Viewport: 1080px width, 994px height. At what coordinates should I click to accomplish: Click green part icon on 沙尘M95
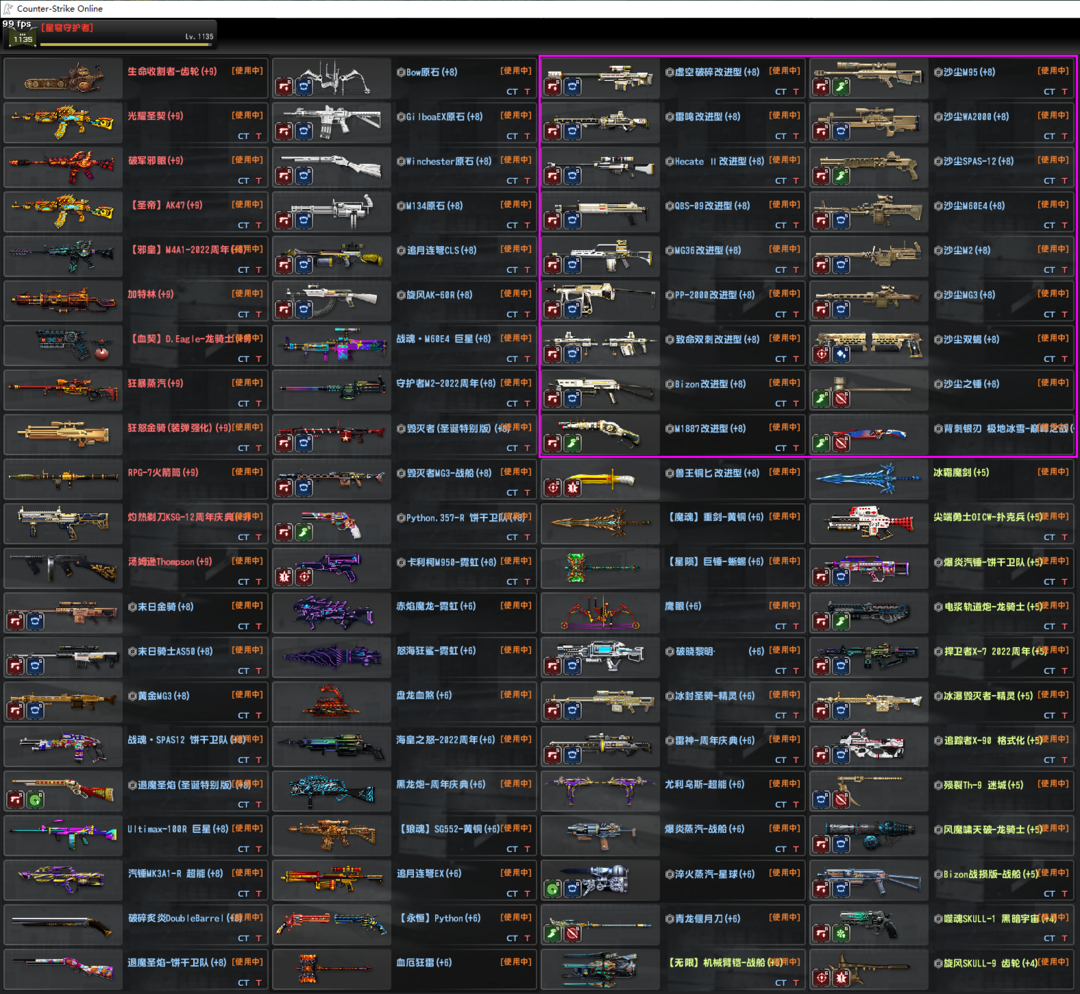[842, 88]
